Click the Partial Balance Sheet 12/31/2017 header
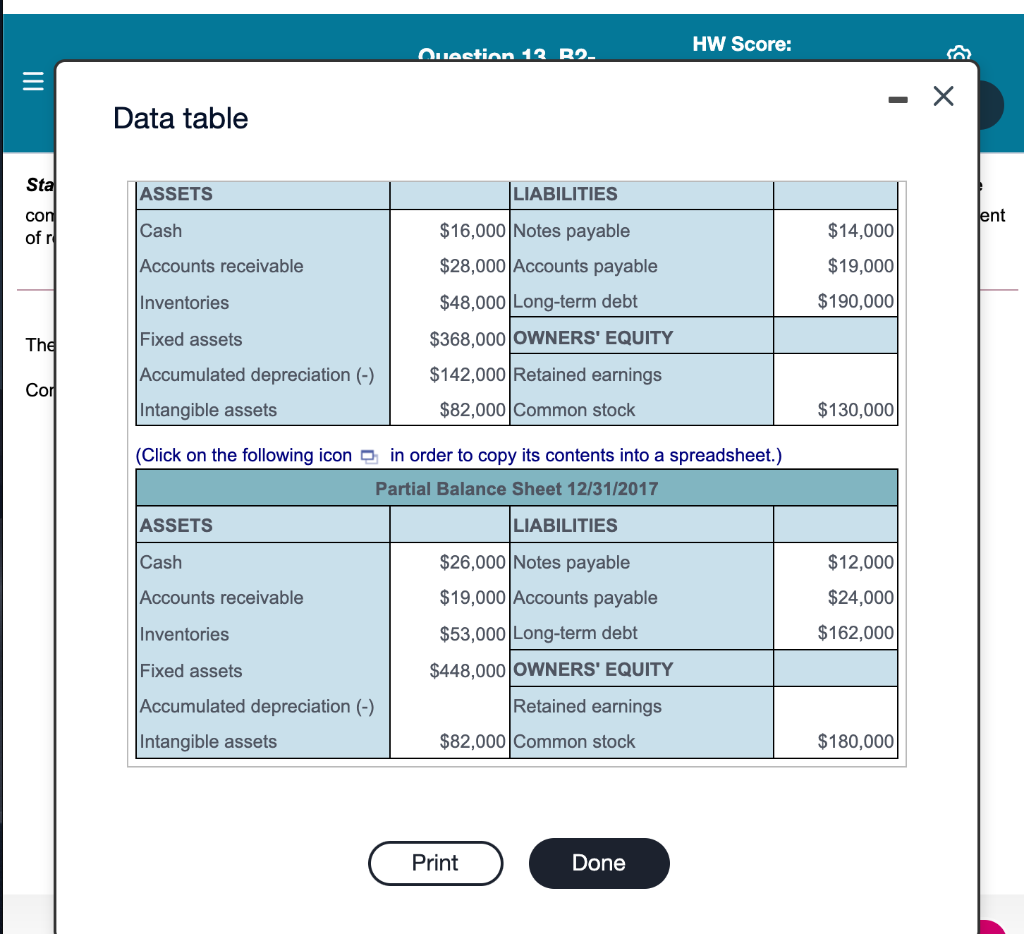 coord(518,488)
